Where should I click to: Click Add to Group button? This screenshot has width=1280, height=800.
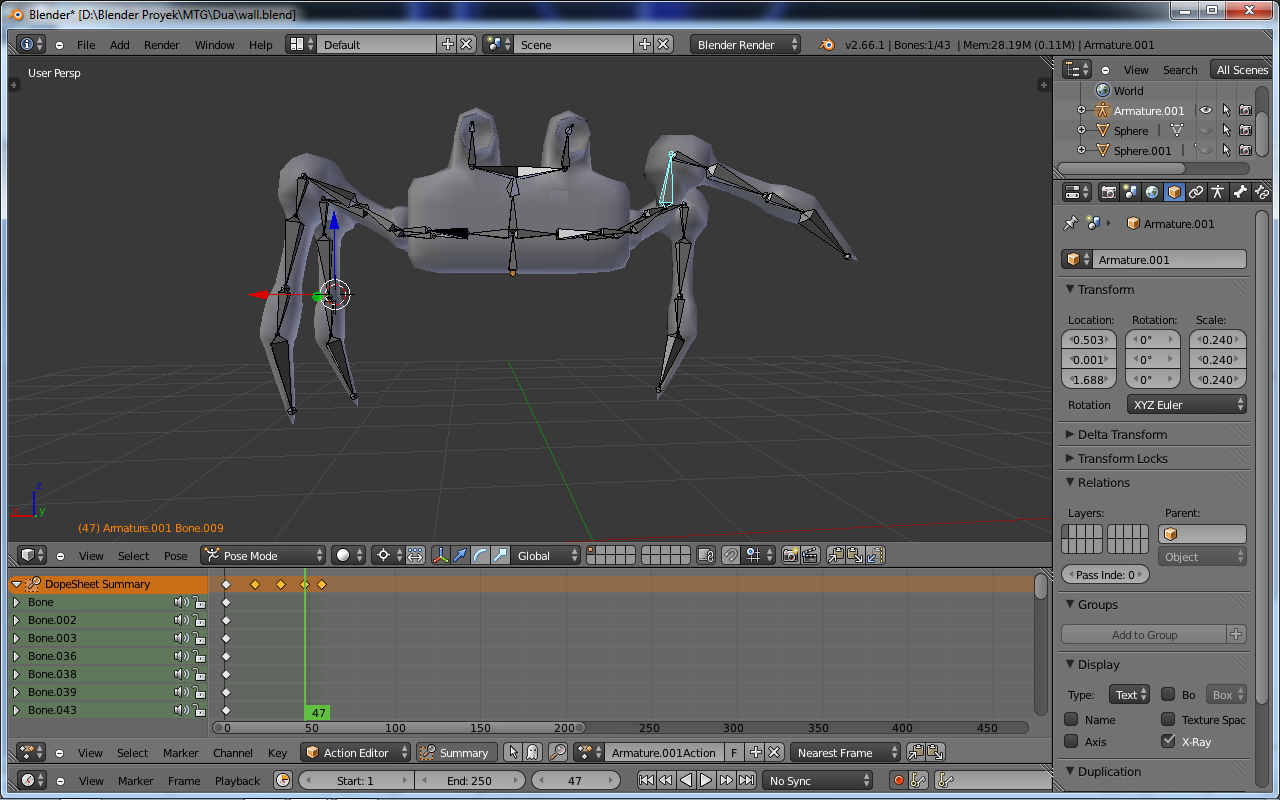point(1145,633)
